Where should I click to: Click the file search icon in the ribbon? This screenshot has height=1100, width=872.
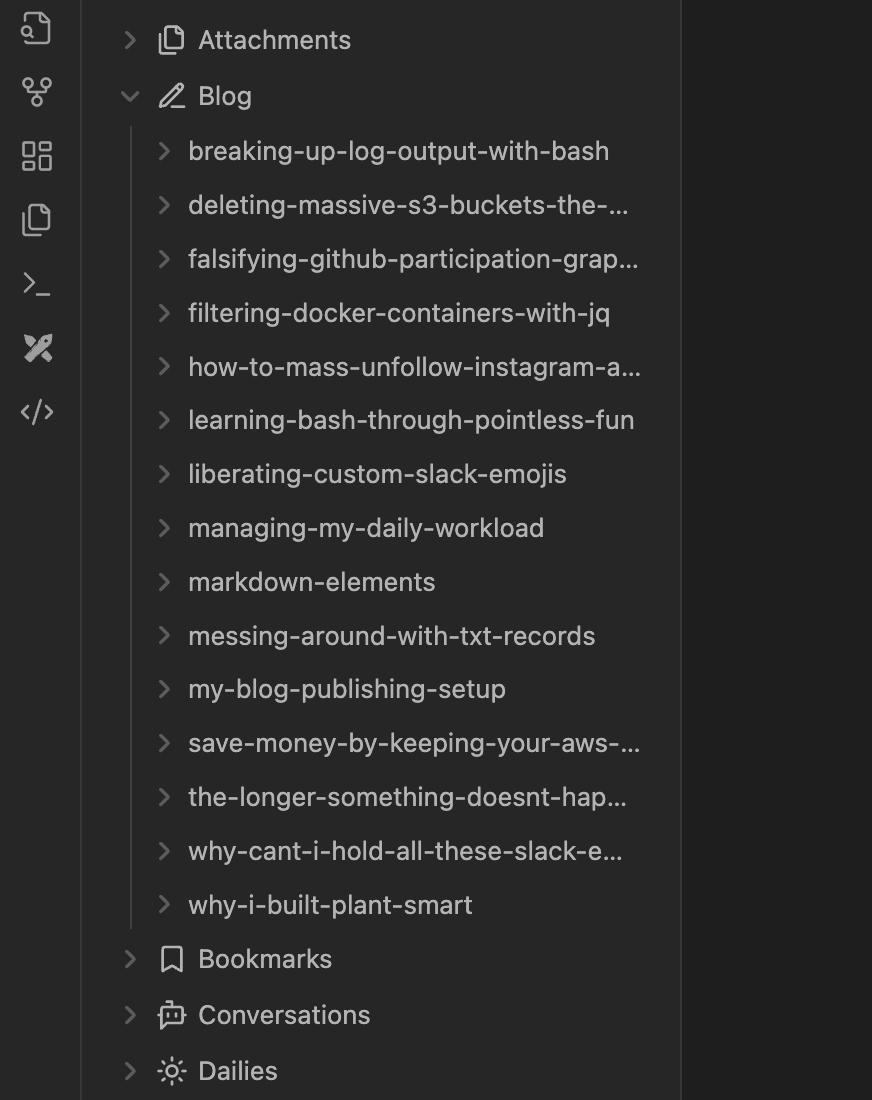click(37, 29)
